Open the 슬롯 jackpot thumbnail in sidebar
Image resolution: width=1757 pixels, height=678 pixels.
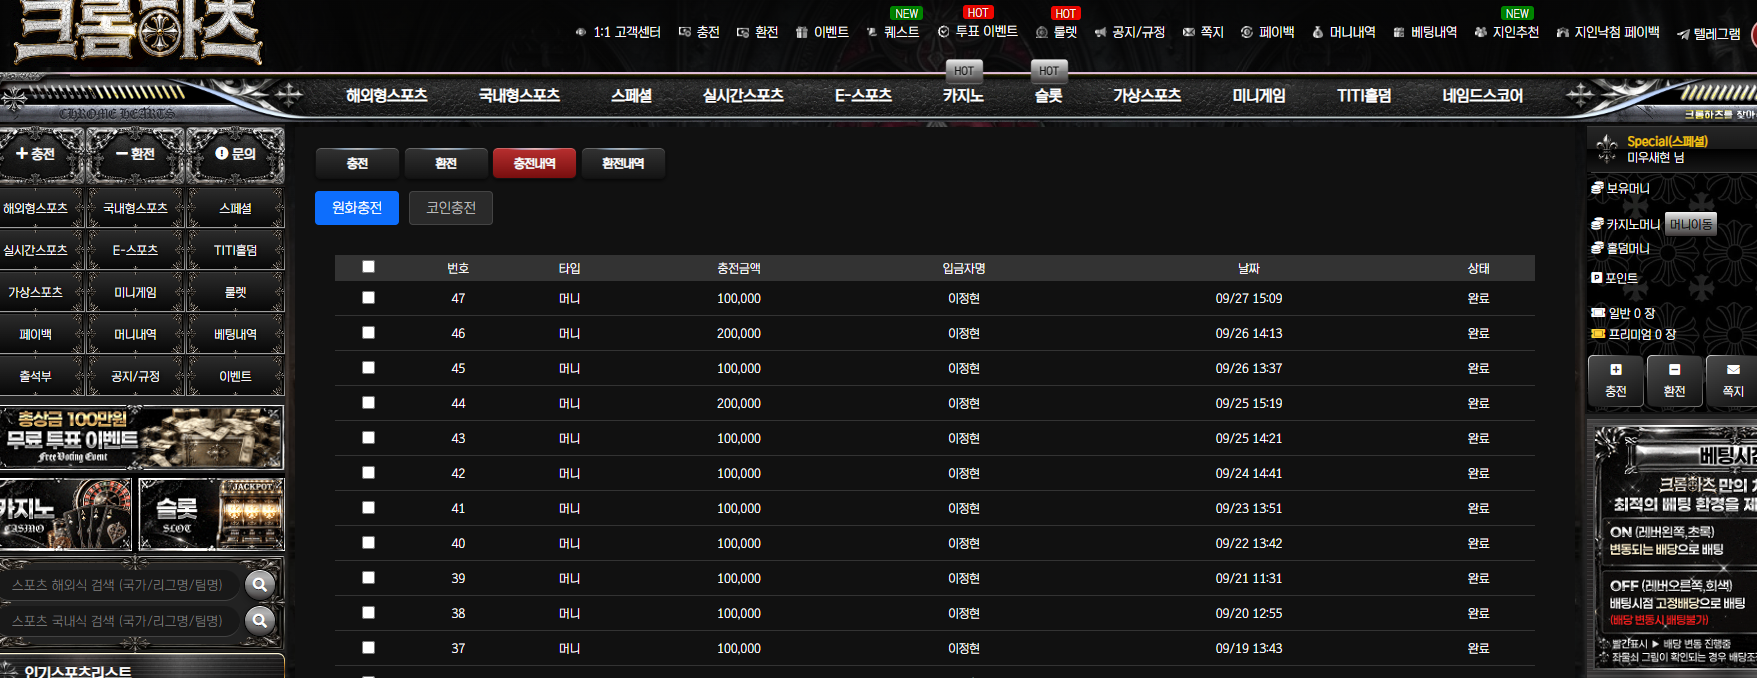coord(211,514)
